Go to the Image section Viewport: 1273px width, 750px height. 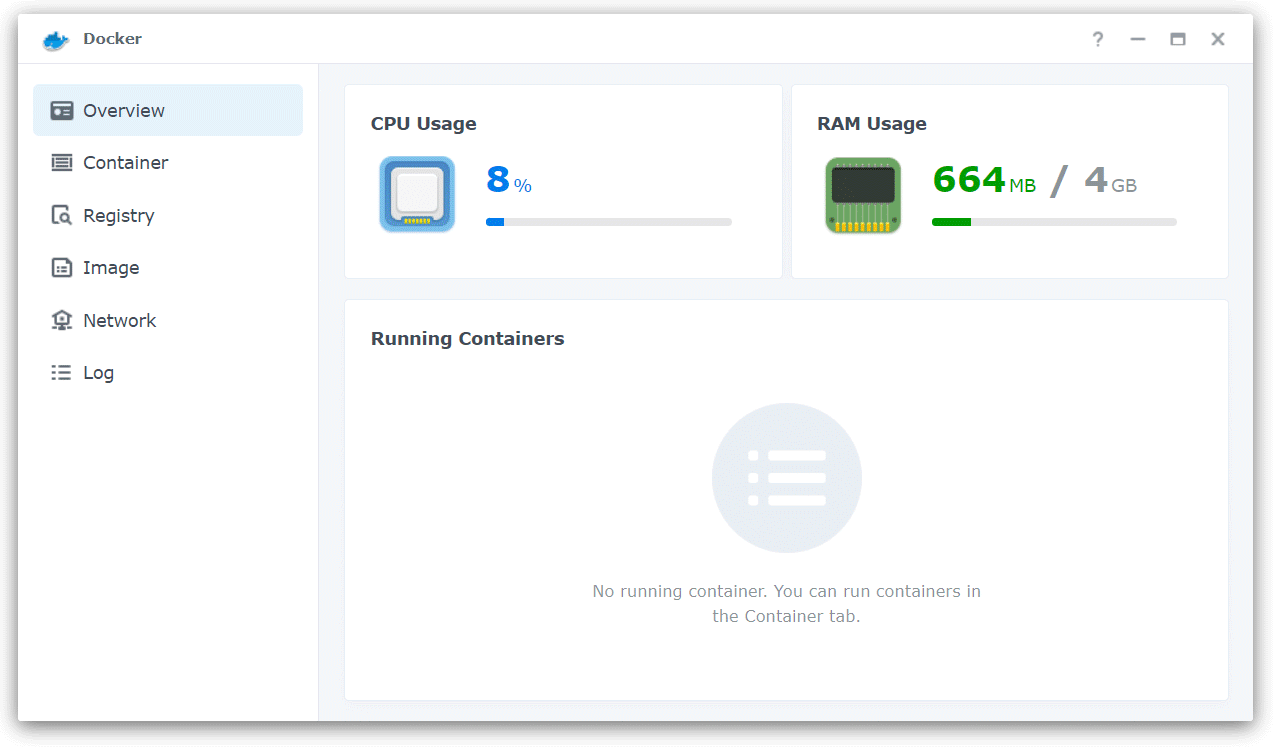coord(168,268)
